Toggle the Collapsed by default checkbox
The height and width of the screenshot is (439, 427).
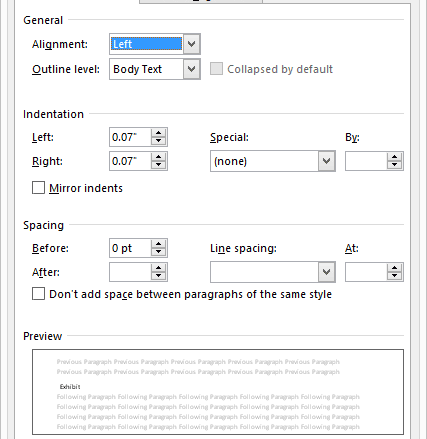click(216, 69)
